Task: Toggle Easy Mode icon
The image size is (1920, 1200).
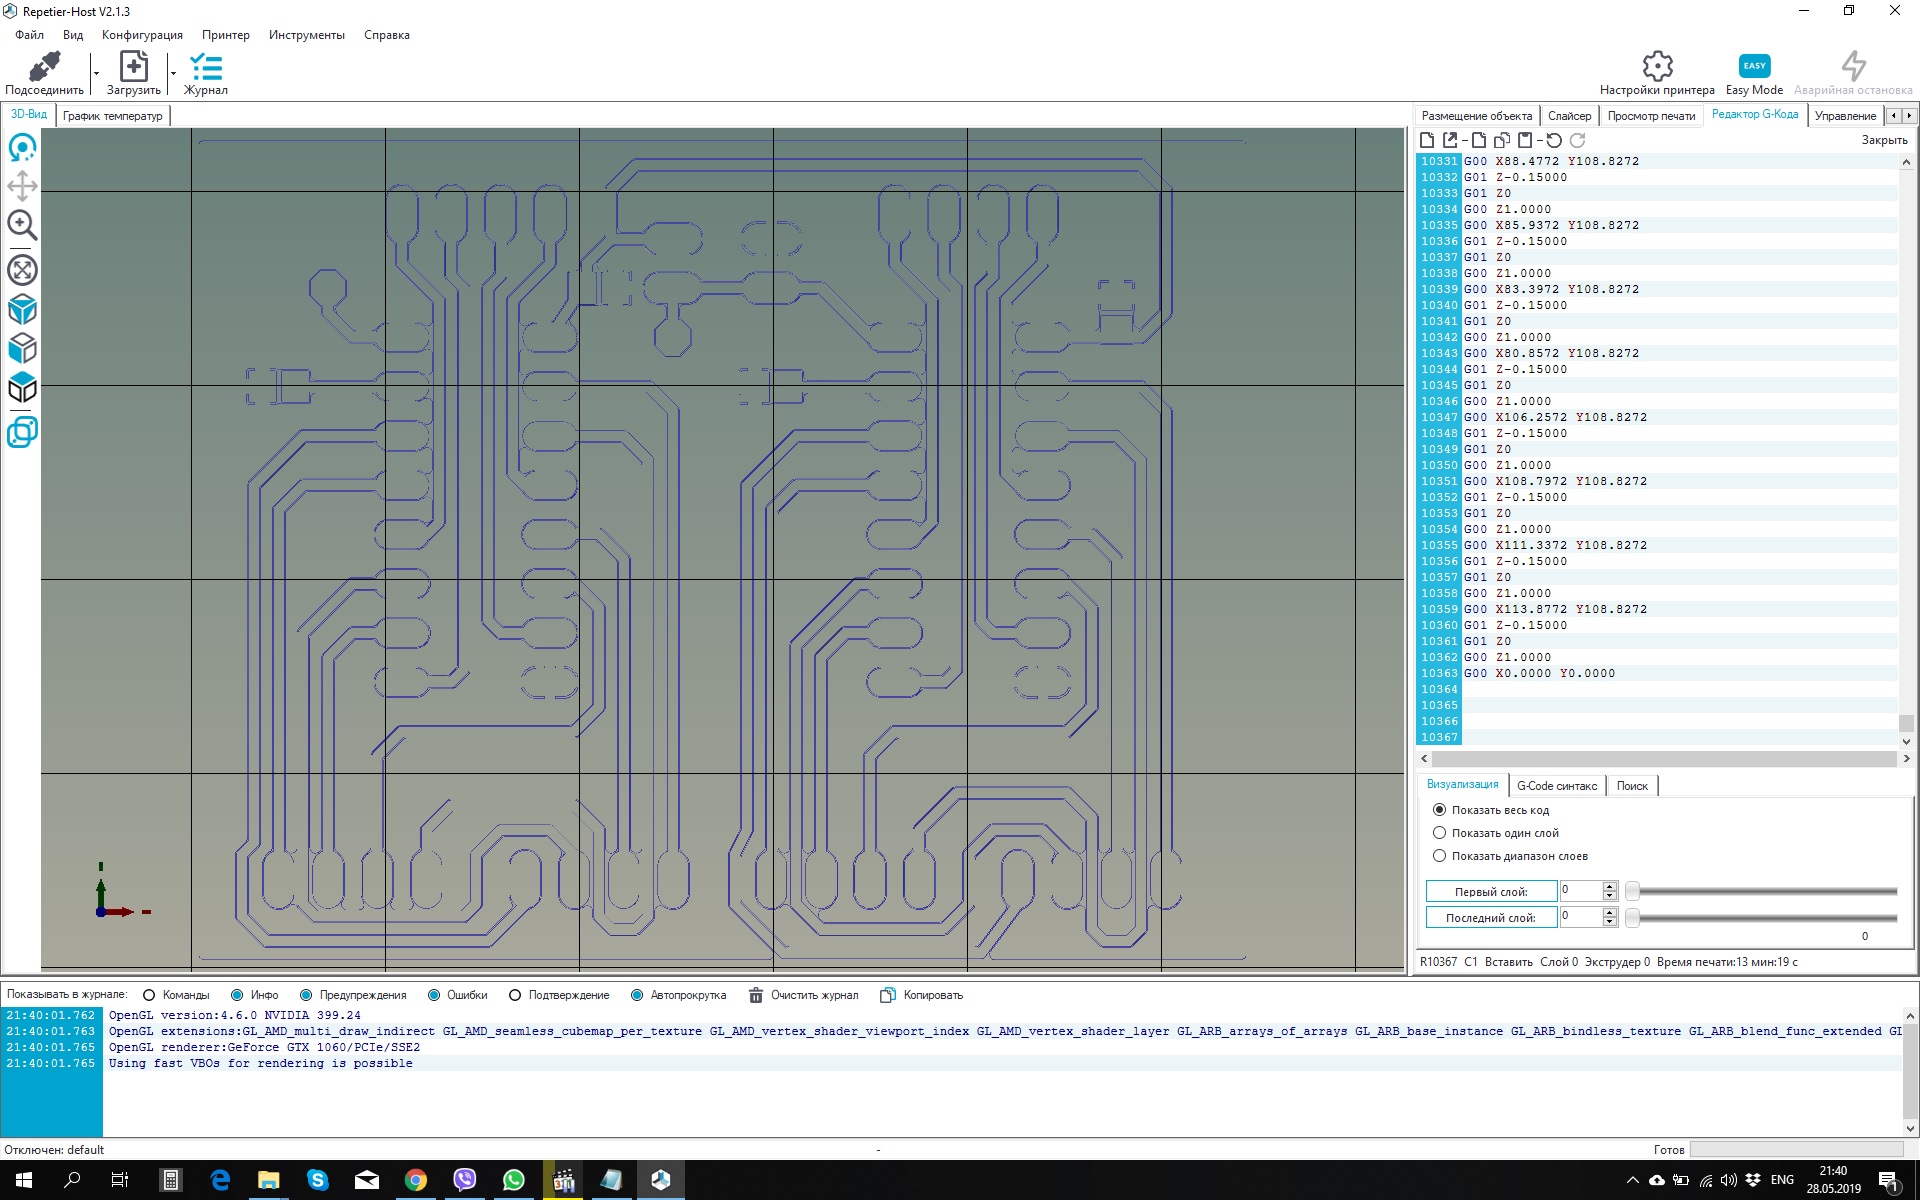Action: [x=1754, y=67]
